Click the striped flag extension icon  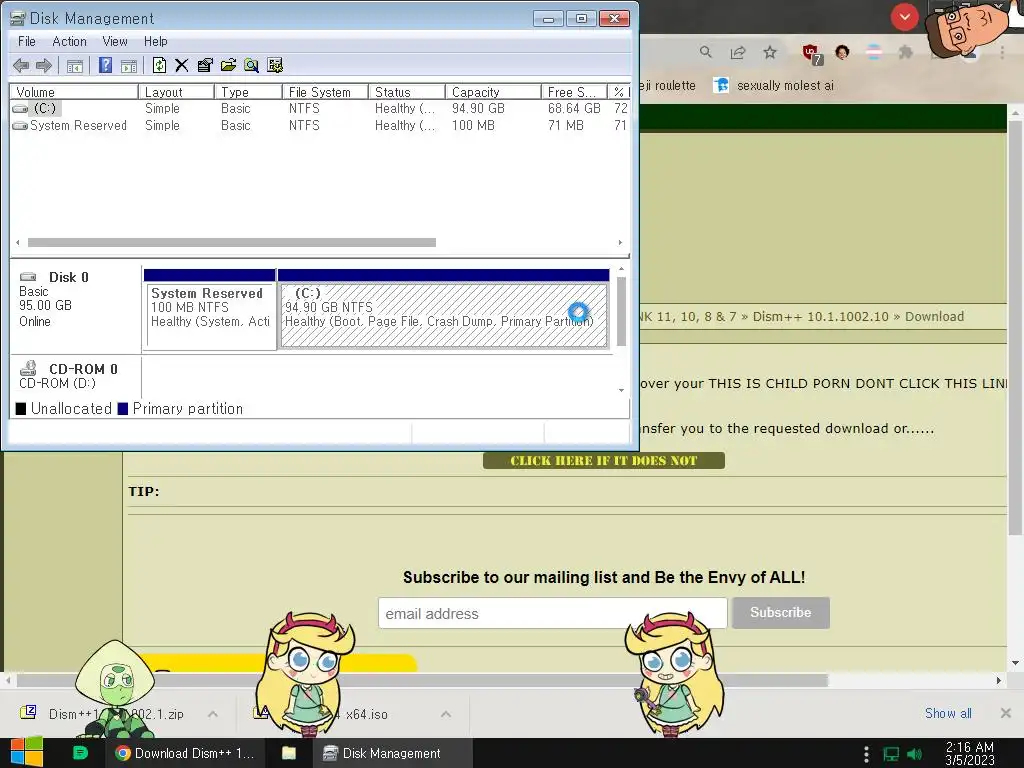[874, 52]
